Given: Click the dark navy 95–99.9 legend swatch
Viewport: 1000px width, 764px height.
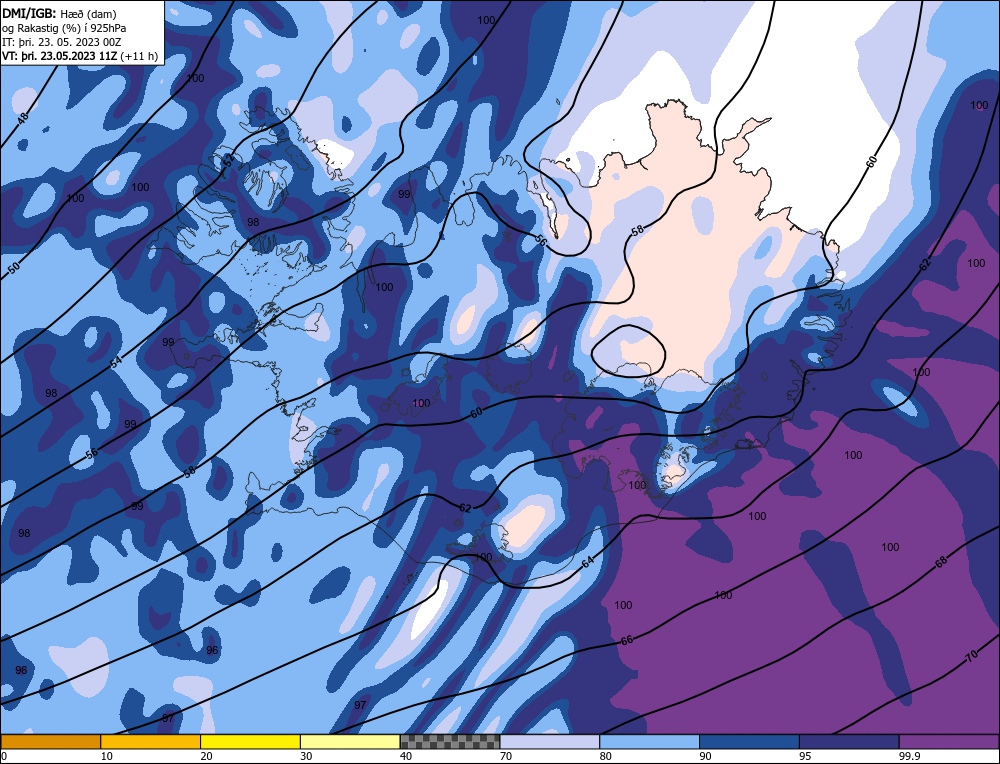Looking at the screenshot, I should pyautogui.click(x=849, y=741).
